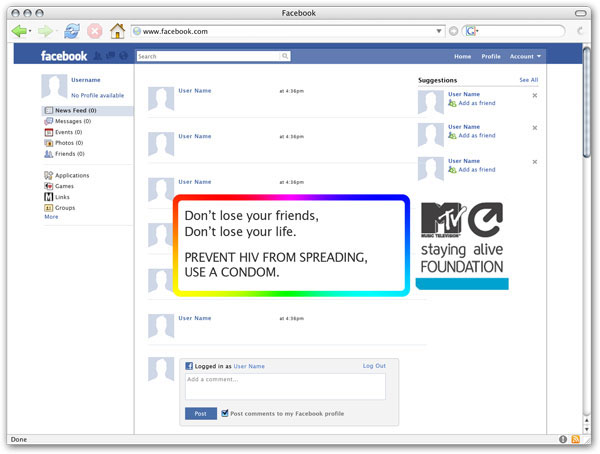Click the search magnifier icon
Screen dimensions: 600x454
pos(285,56)
